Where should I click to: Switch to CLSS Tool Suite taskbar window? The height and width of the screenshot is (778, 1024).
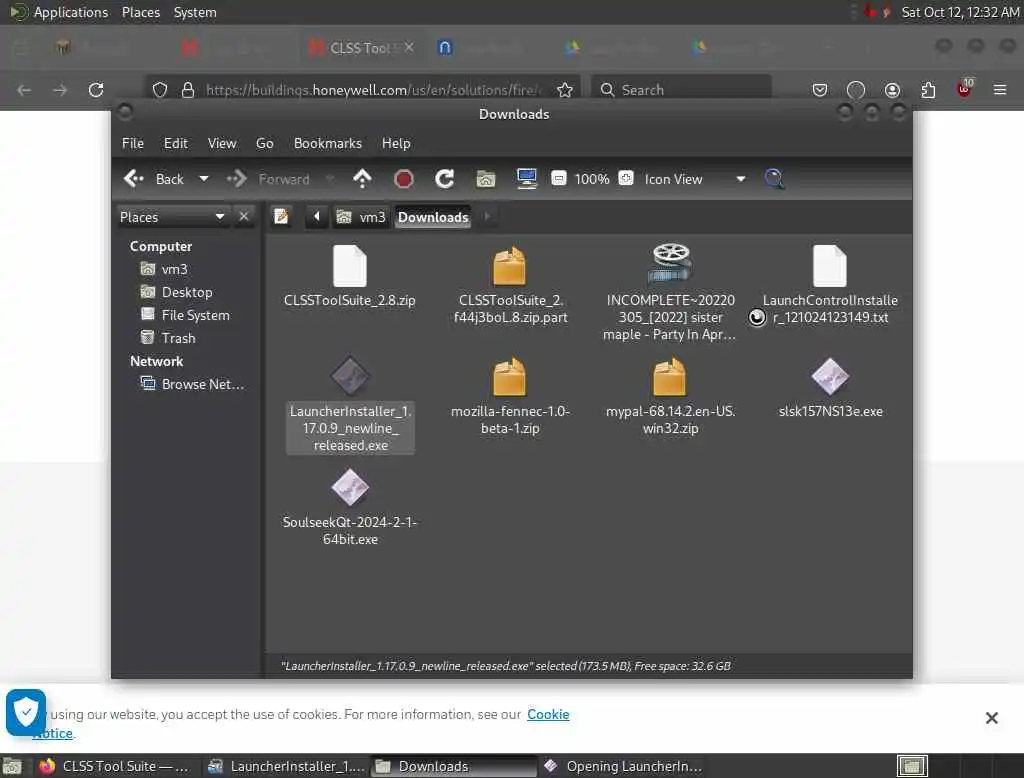click(x=114, y=766)
